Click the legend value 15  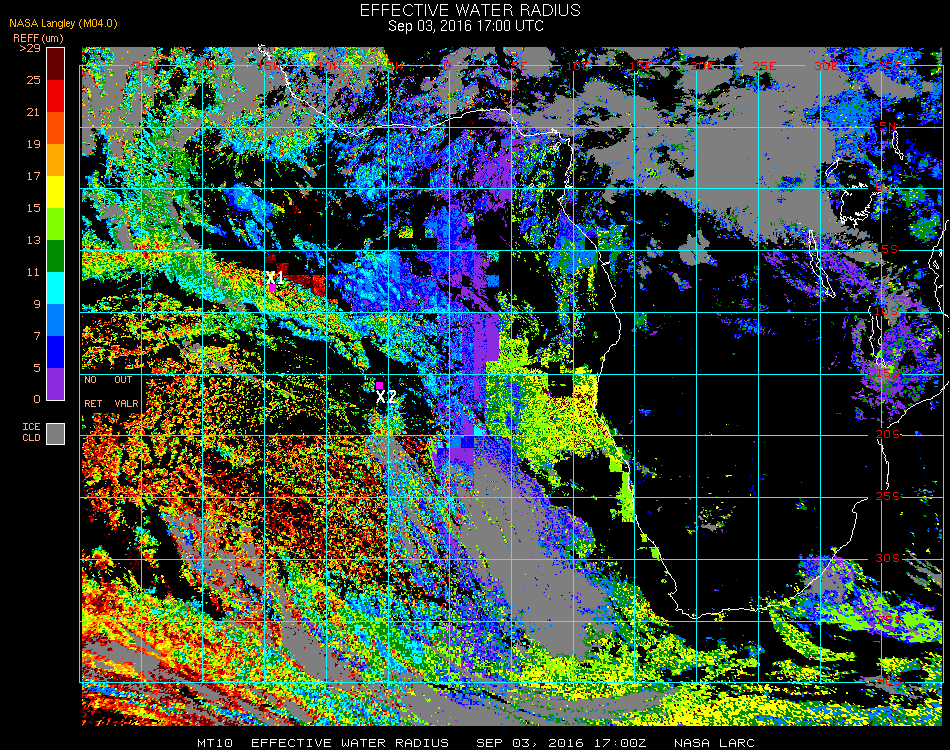click(x=33, y=208)
